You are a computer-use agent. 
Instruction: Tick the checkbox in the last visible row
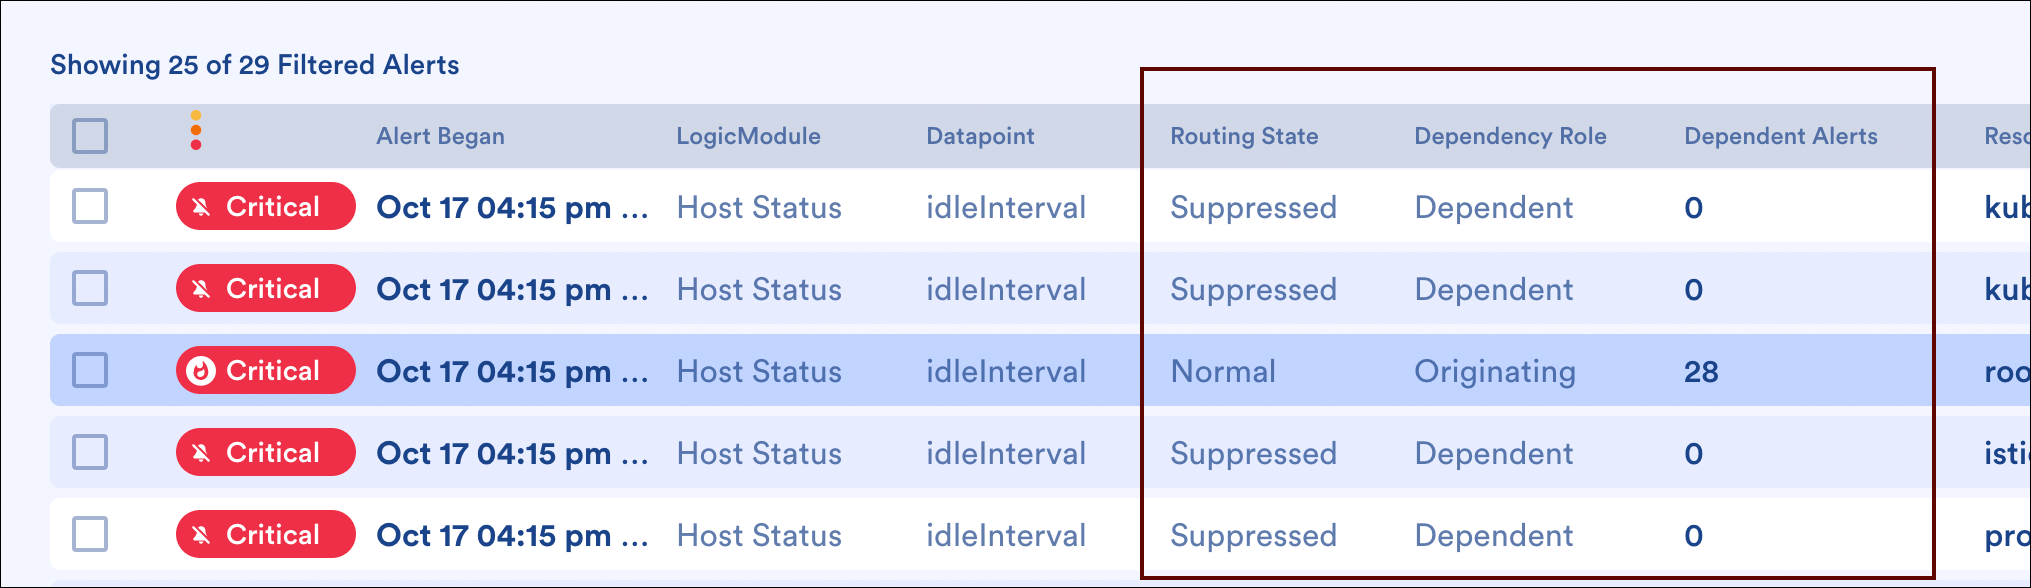click(x=90, y=535)
